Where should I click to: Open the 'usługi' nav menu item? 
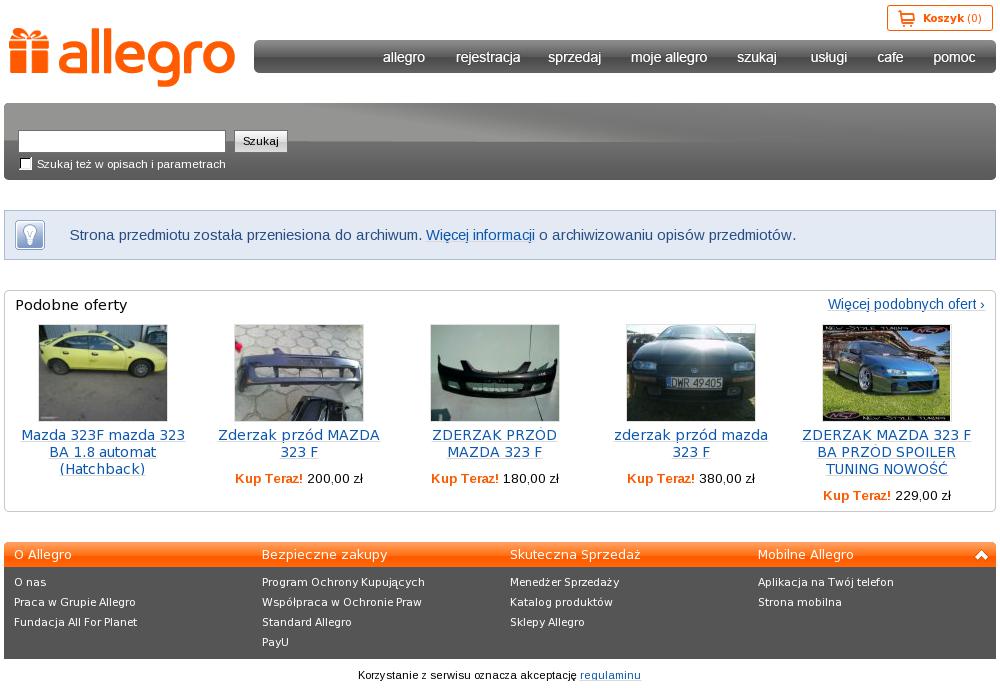point(828,57)
